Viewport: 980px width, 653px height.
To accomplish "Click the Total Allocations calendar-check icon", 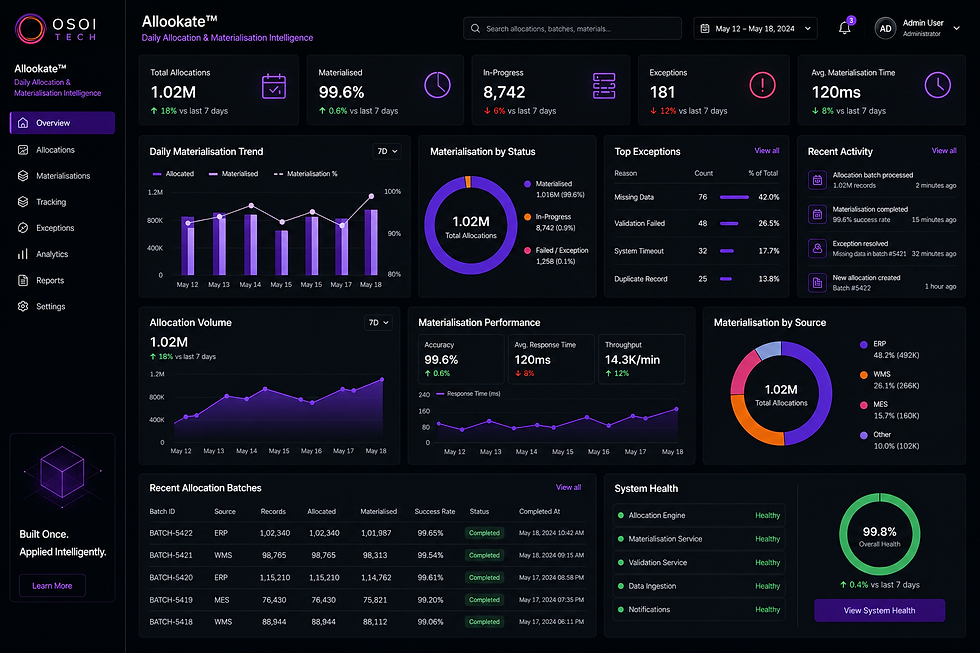I will tap(274, 86).
